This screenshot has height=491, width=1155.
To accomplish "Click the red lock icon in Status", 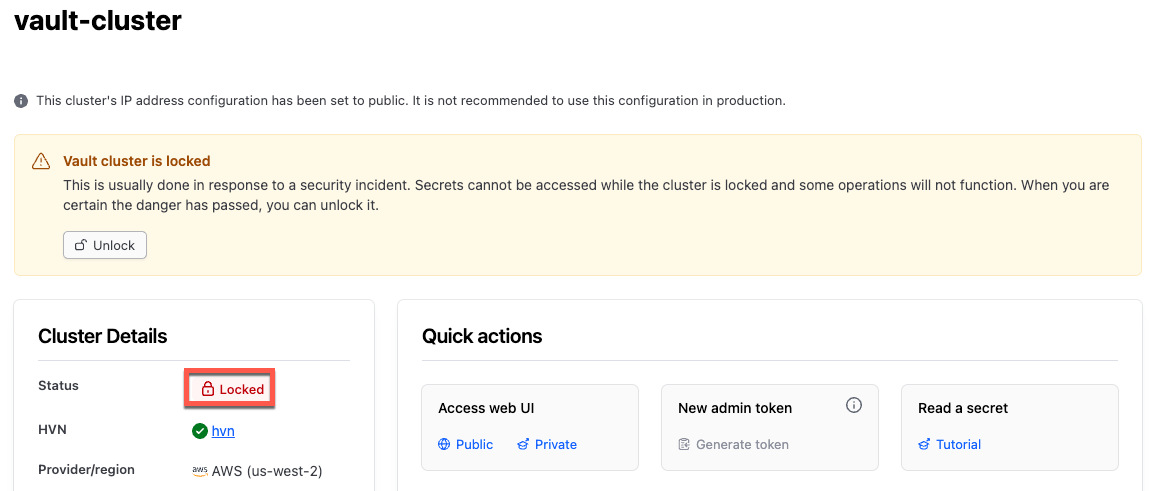I will tap(208, 389).
